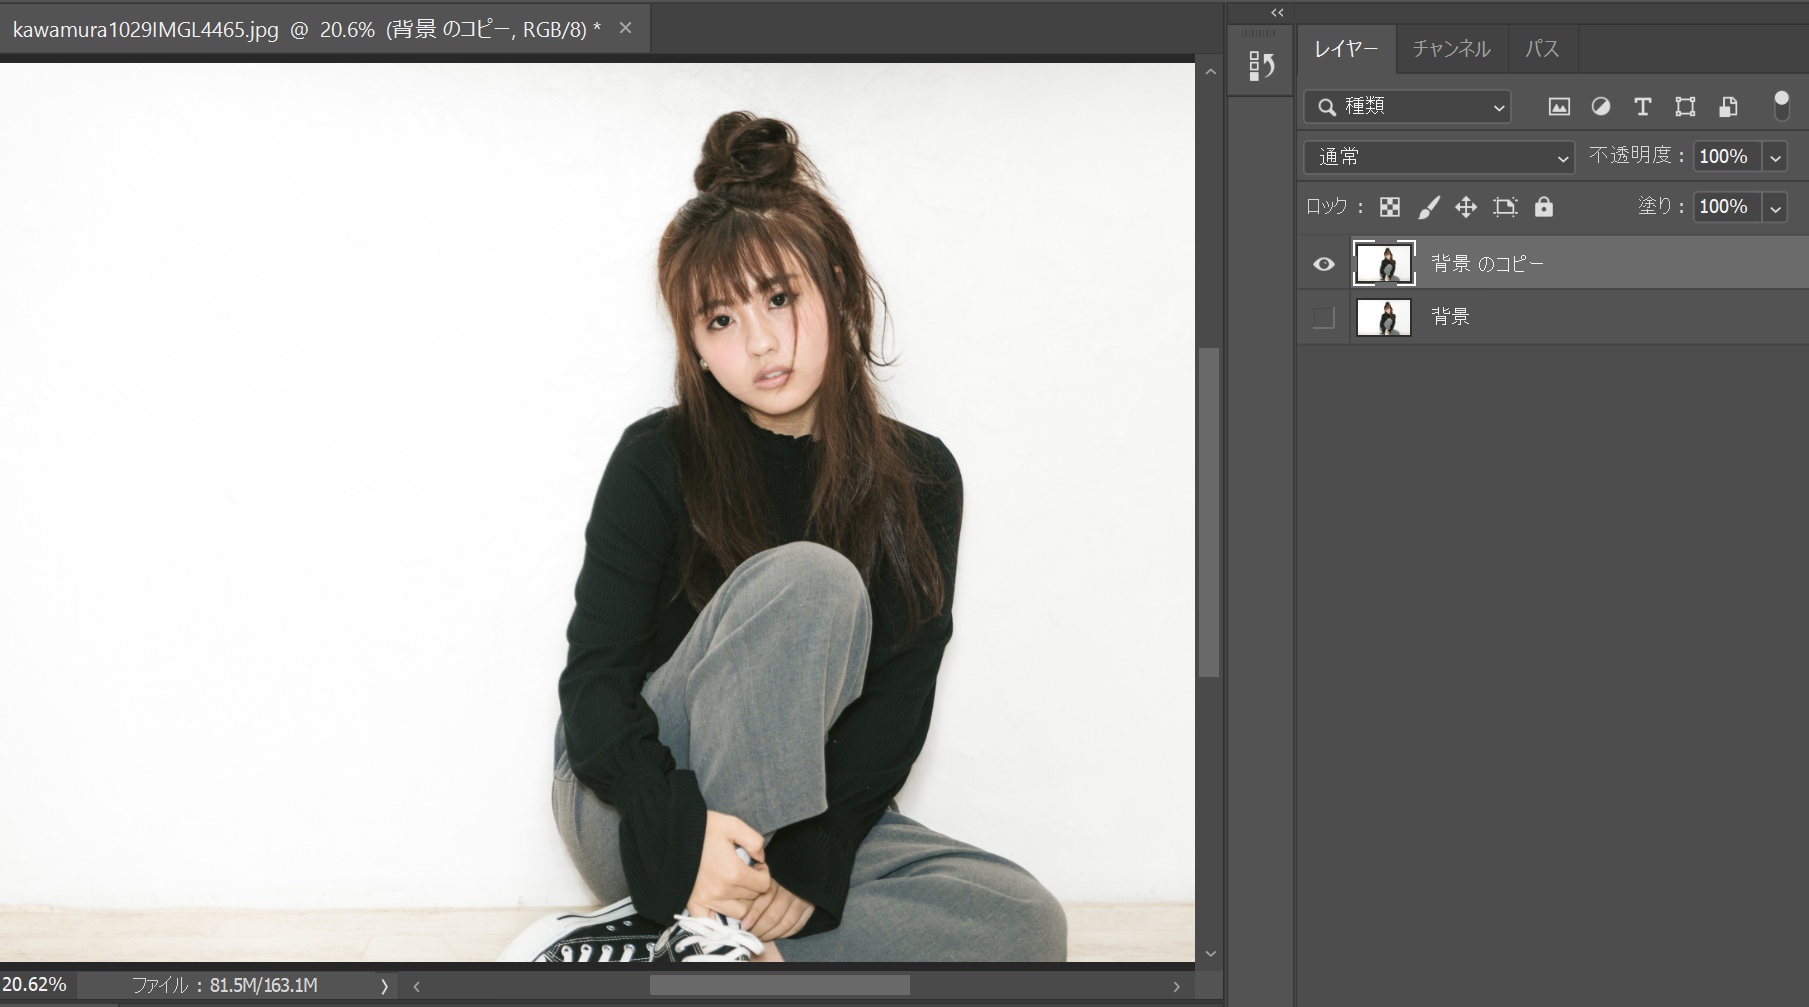The height and width of the screenshot is (1007, 1809).
Task: Toggle the layer filtering on/off switch
Action: [x=1781, y=105]
